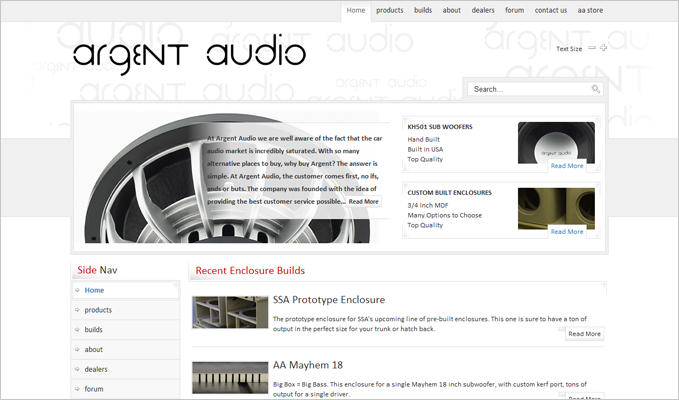This screenshot has width=679, height=400.
Task: Click the Side Nav heading
Action: pos(97,270)
